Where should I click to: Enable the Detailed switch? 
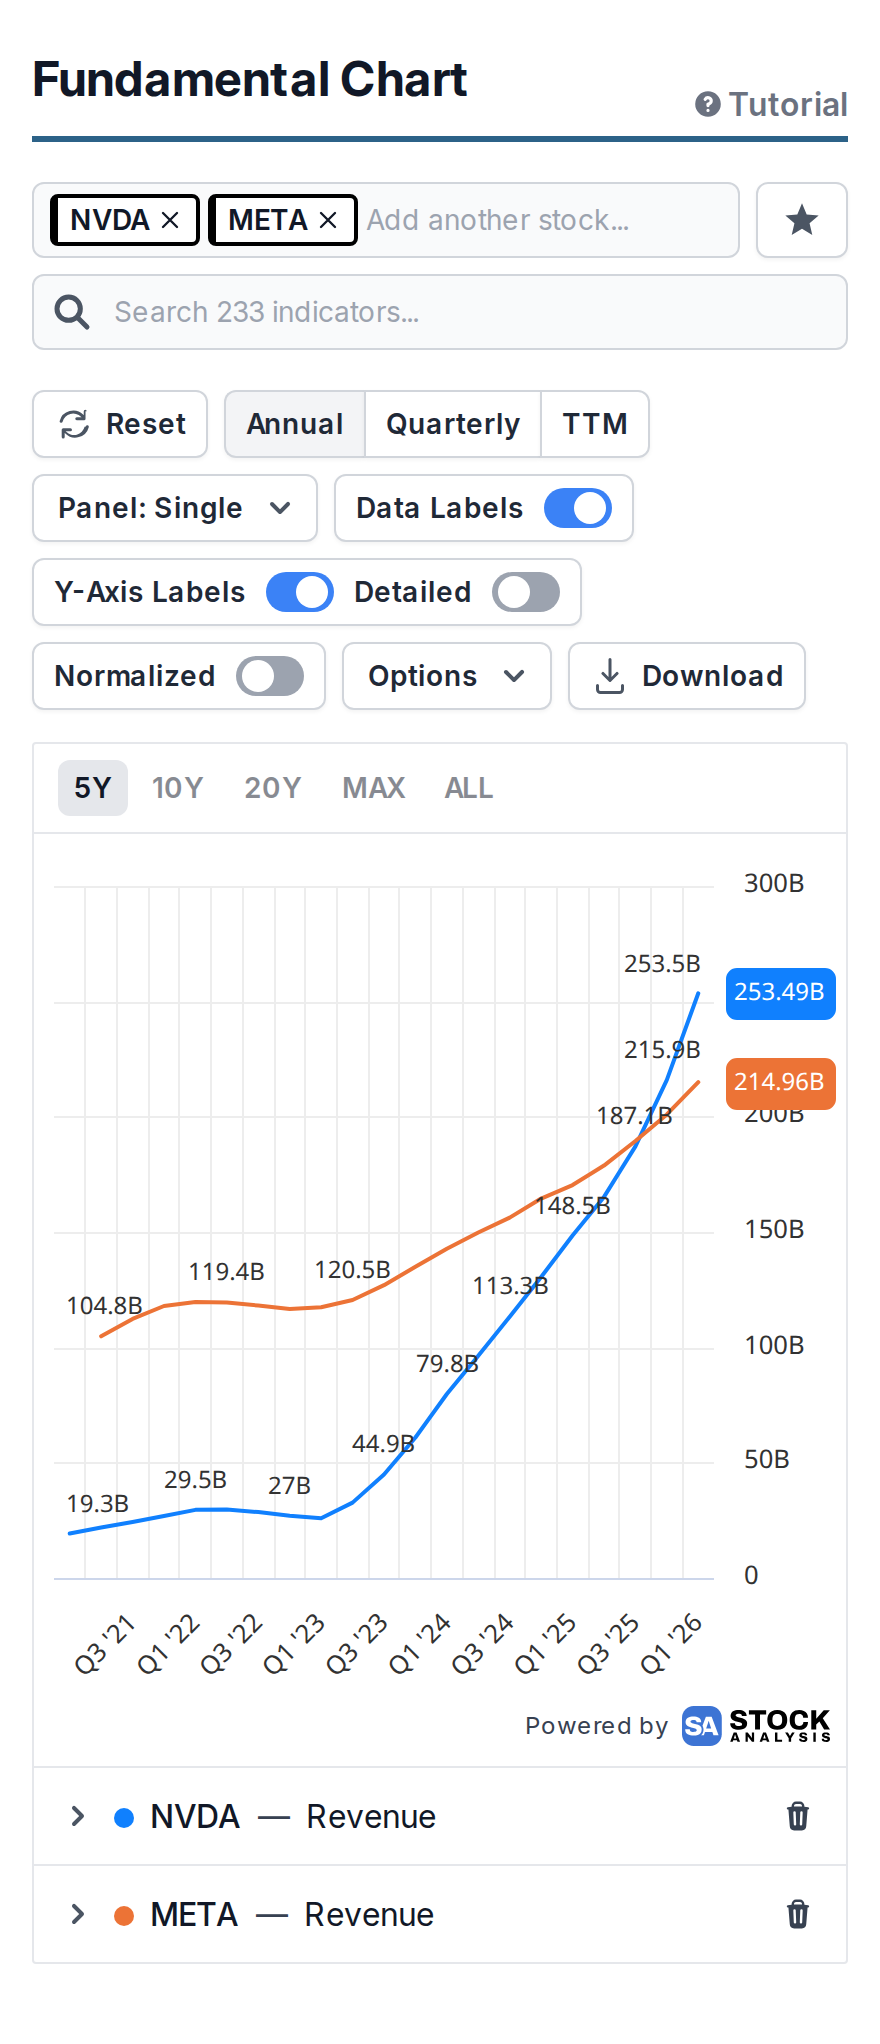526,592
